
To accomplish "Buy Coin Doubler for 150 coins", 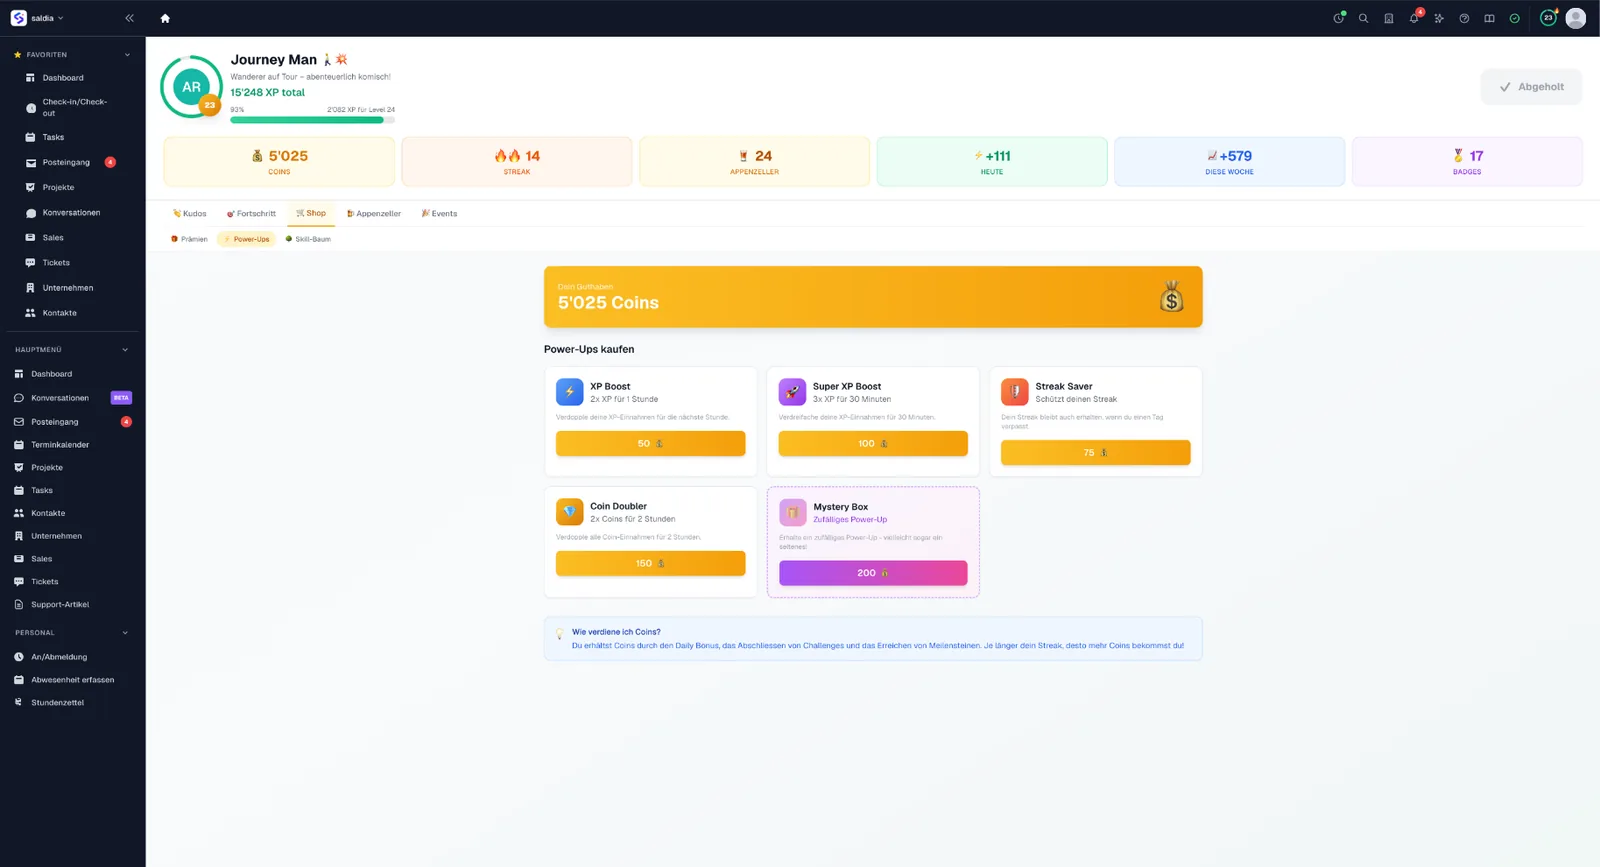I will (x=650, y=563).
